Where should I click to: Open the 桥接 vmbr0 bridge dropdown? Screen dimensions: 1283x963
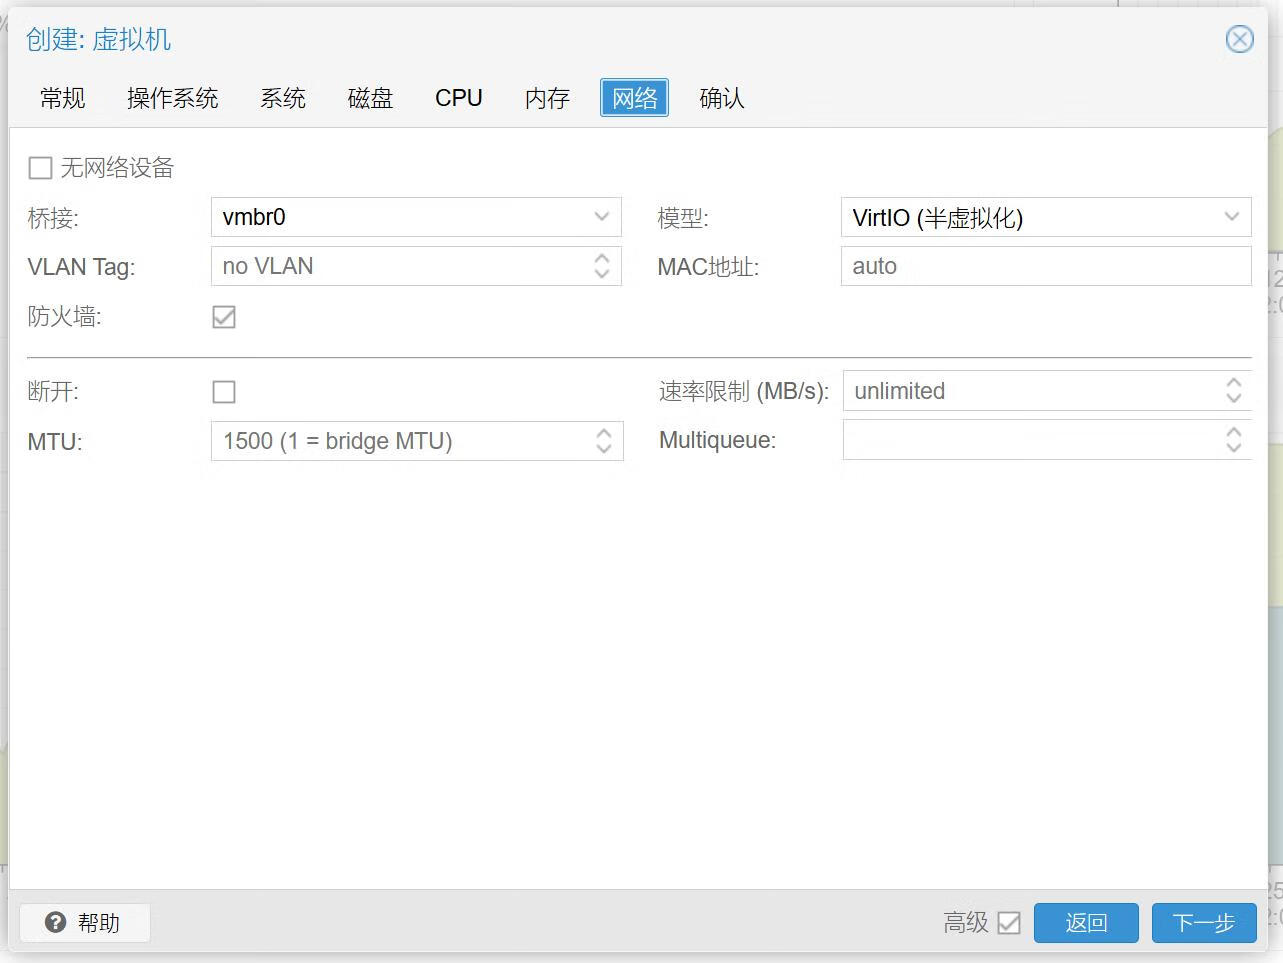[601, 217]
